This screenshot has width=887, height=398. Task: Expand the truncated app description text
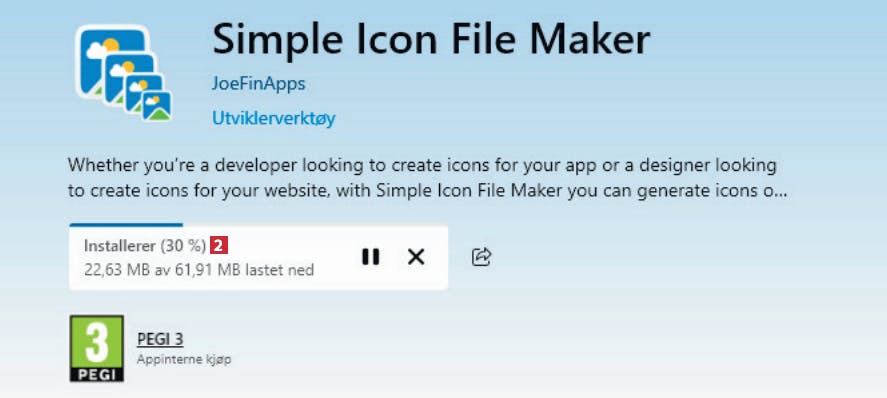point(428,179)
